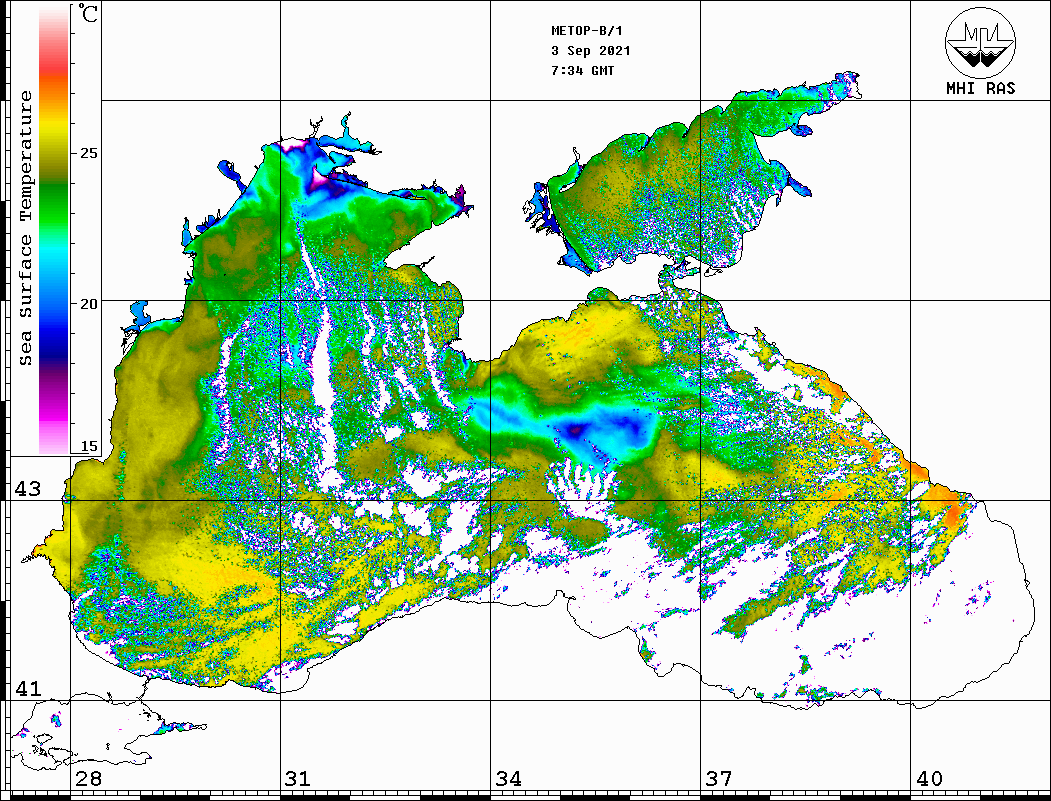This screenshot has width=1051, height=801.
Task: Click longitude label 40
Action: click(929, 778)
